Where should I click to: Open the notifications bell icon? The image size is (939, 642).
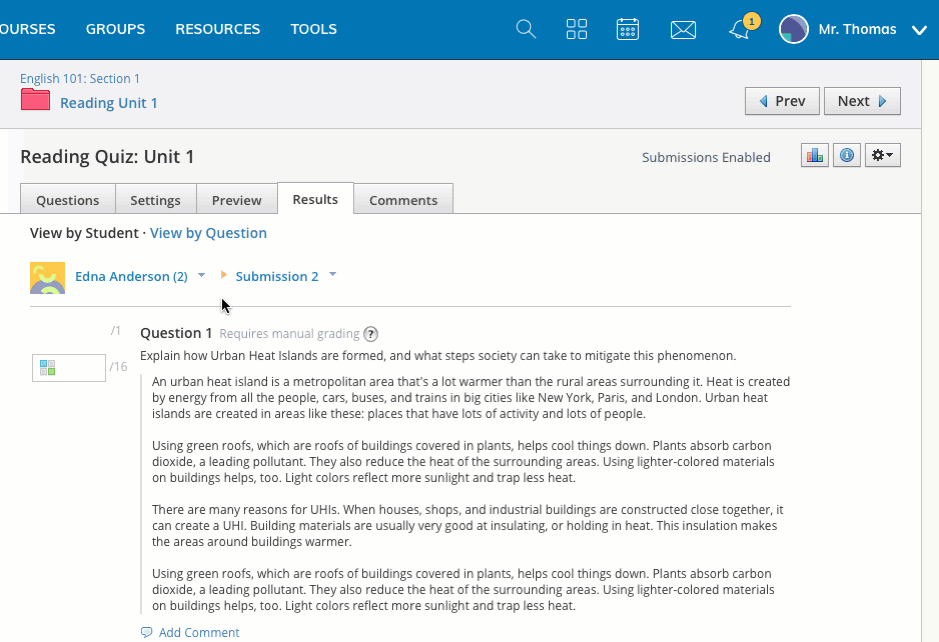pos(739,30)
